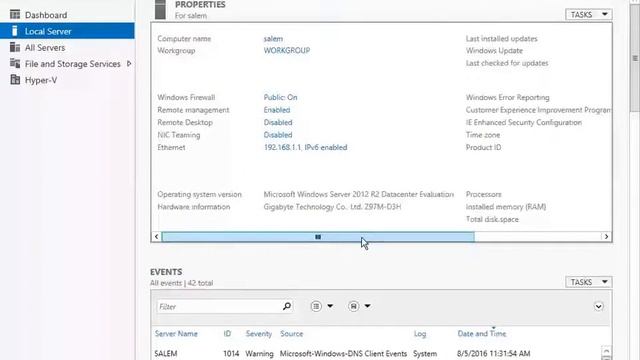Screen dimensions: 640x360
Task: Click the computer name salem link
Action: point(273,39)
